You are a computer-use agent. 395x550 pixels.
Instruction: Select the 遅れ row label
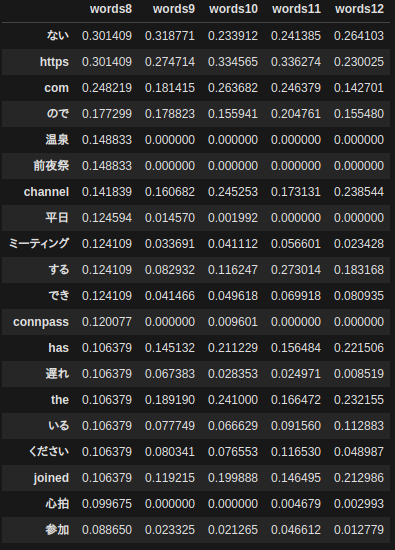(x=57, y=374)
